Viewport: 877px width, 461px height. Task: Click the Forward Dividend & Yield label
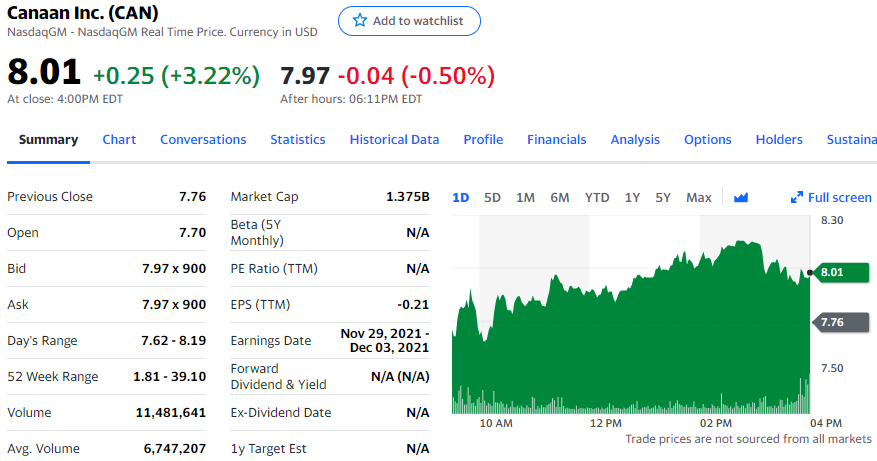click(x=279, y=377)
